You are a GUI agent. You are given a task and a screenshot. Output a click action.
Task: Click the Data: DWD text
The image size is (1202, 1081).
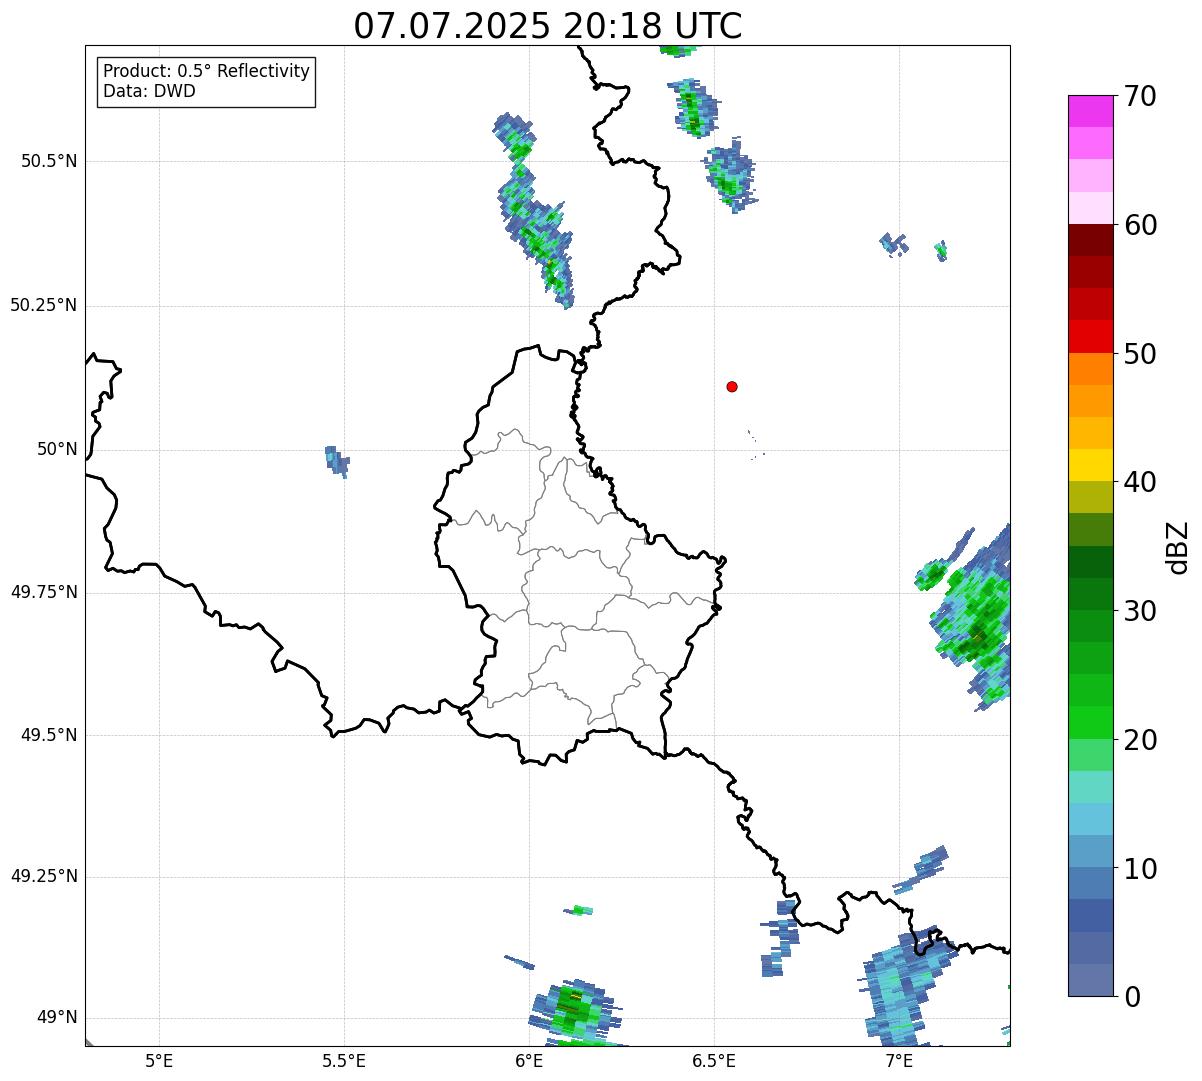149,91
